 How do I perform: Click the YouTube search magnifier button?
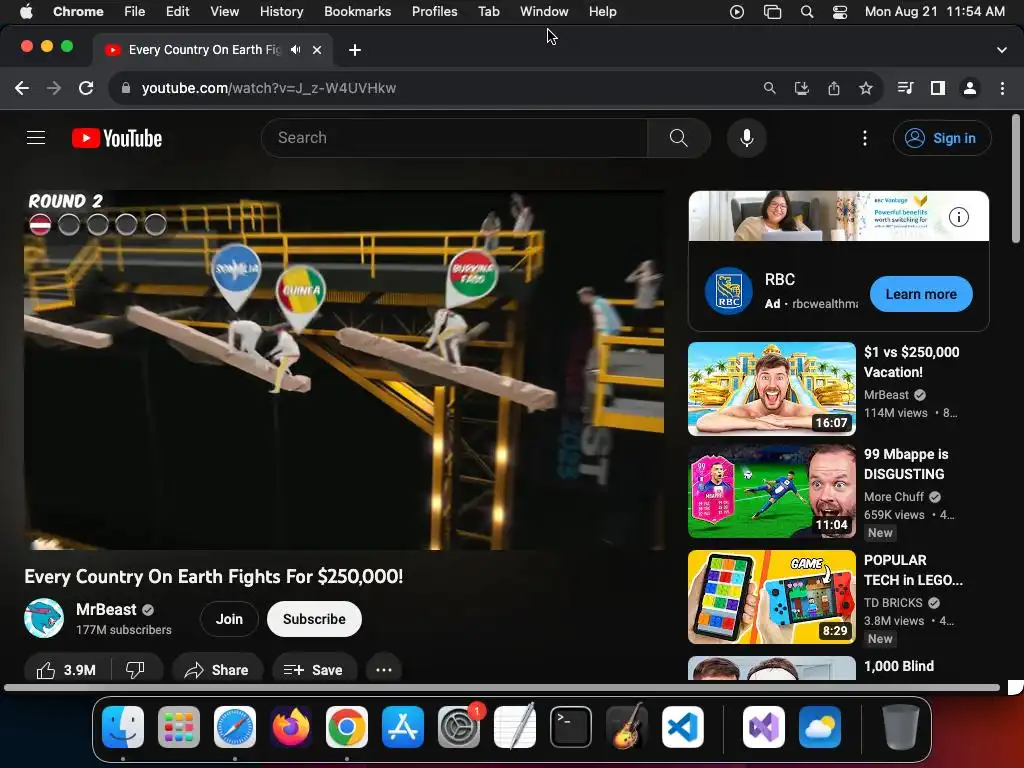point(679,138)
